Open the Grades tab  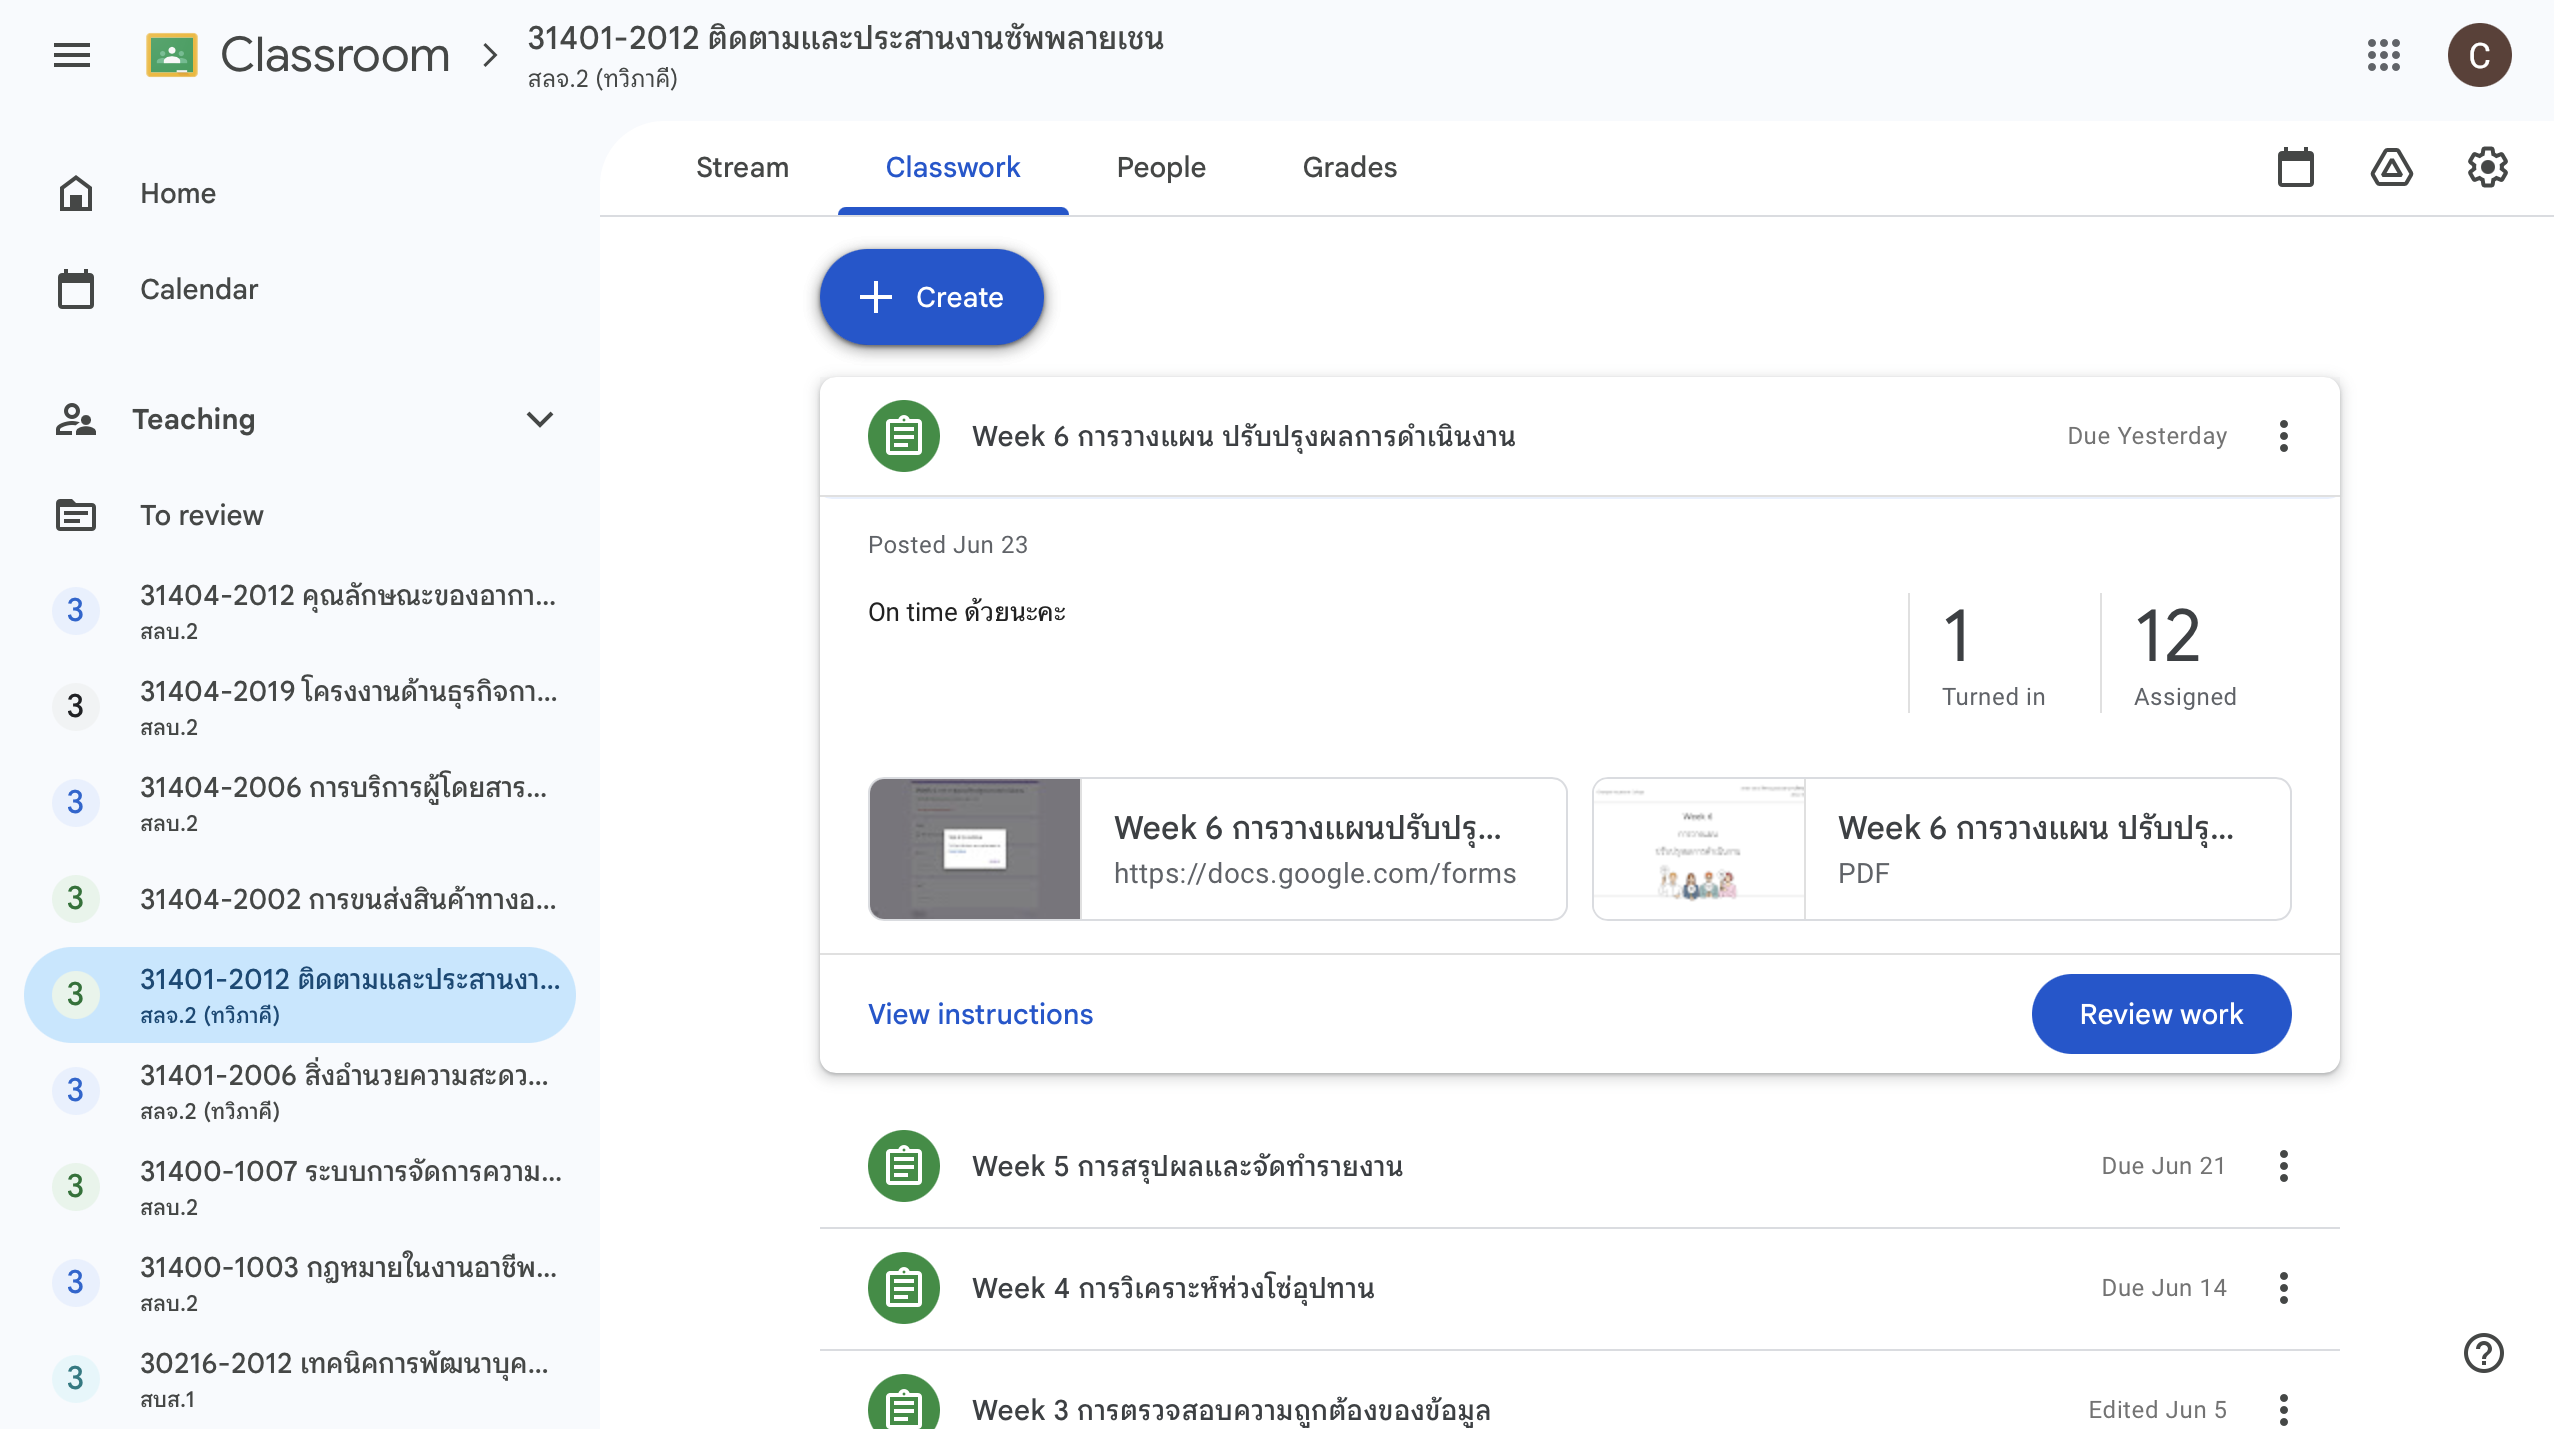pos(1349,167)
